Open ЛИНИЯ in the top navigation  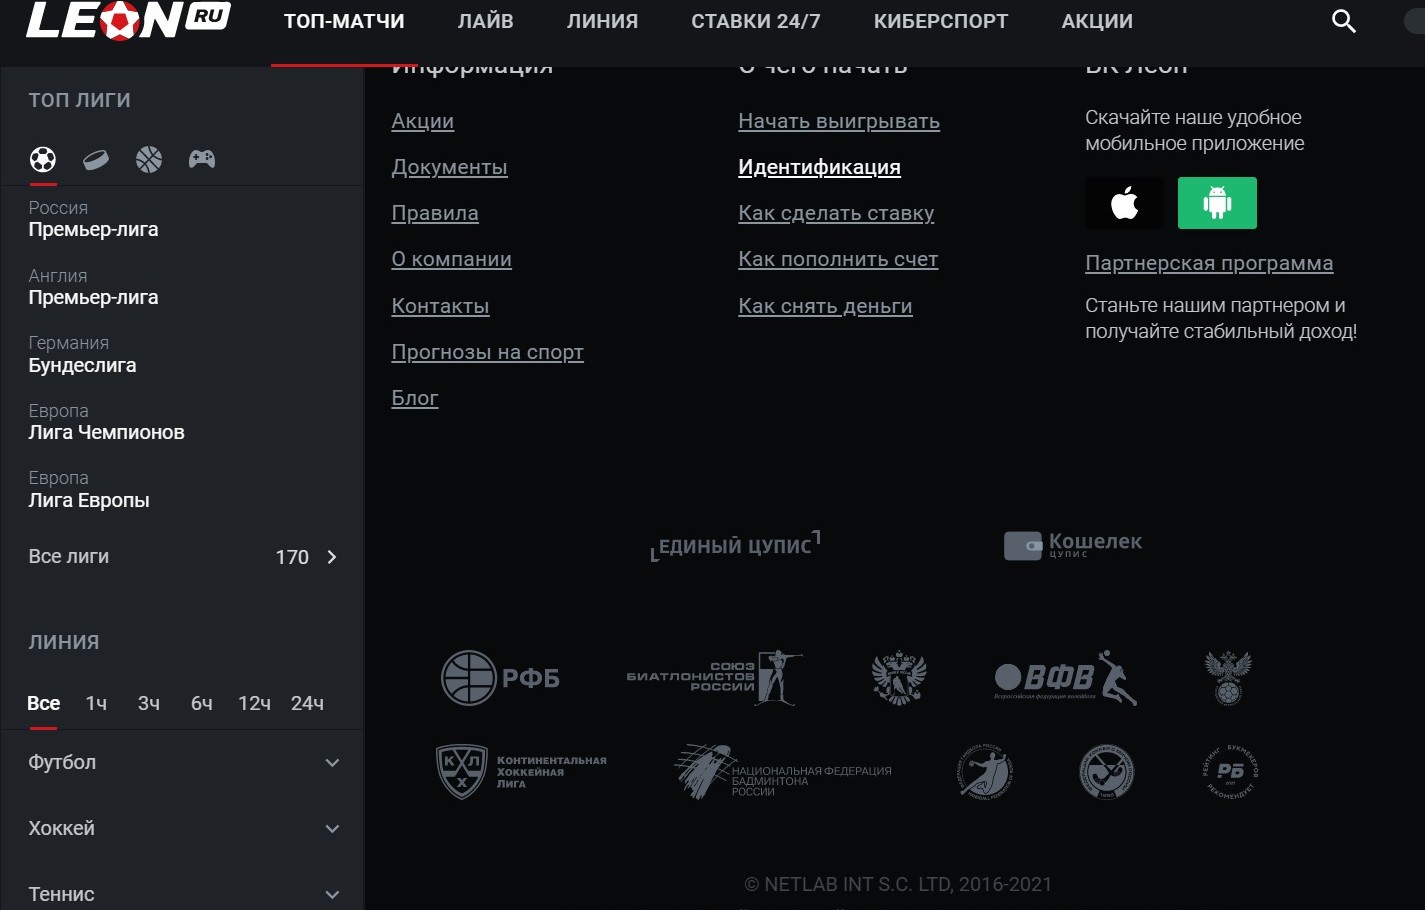click(x=602, y=21)
